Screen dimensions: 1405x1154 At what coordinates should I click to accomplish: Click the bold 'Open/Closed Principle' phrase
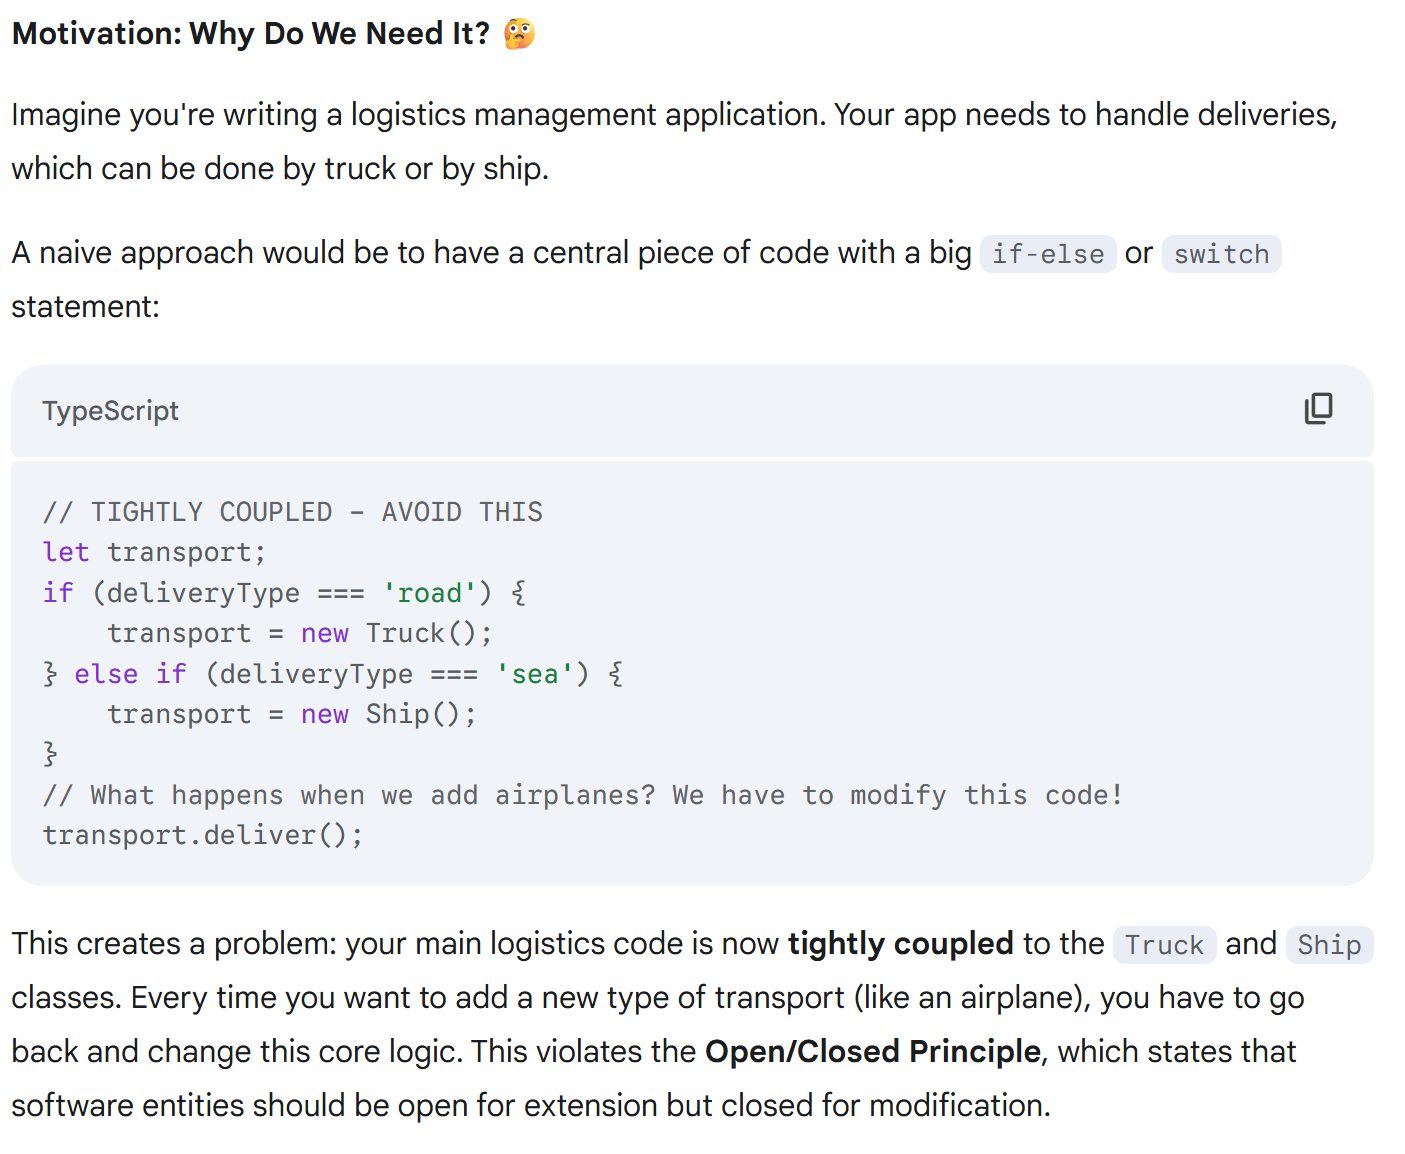click(872, 1052)
